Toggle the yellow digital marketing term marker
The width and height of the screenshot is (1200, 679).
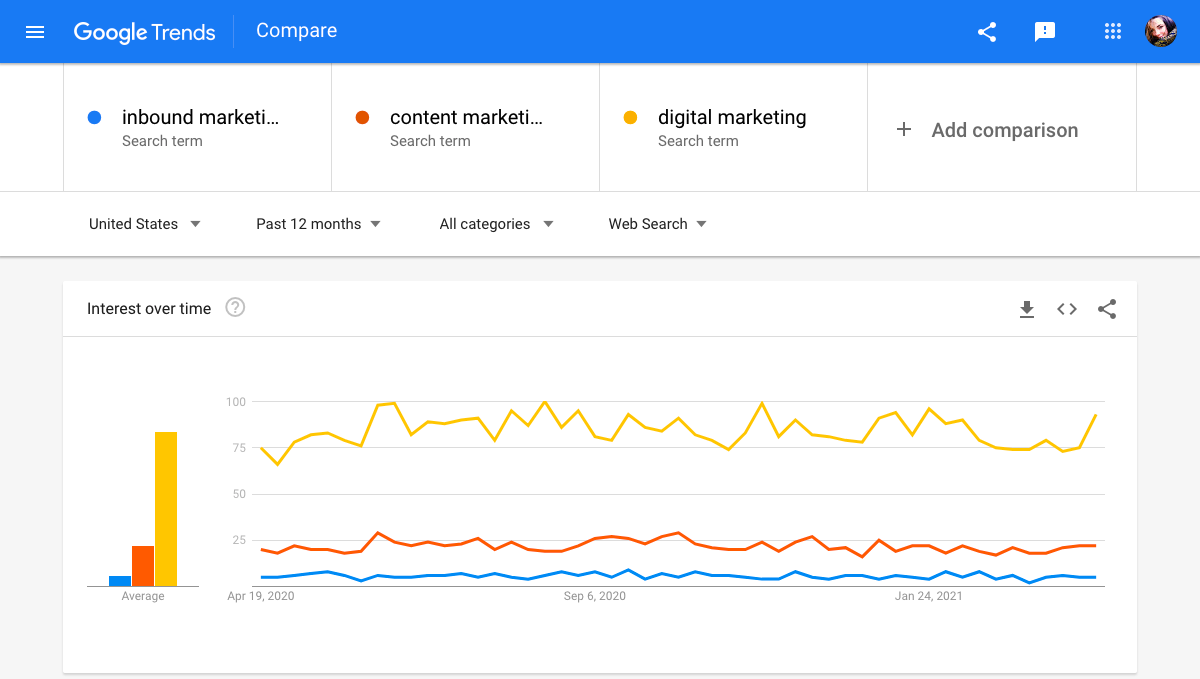[630, 117]
